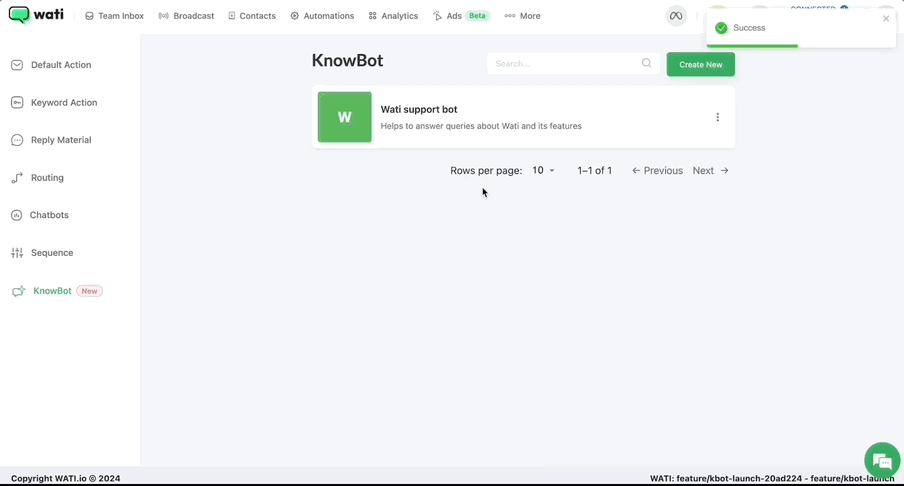Open the Routing arrow icon
This screenshot has height=486, width=904.
(x=17, y=178)
